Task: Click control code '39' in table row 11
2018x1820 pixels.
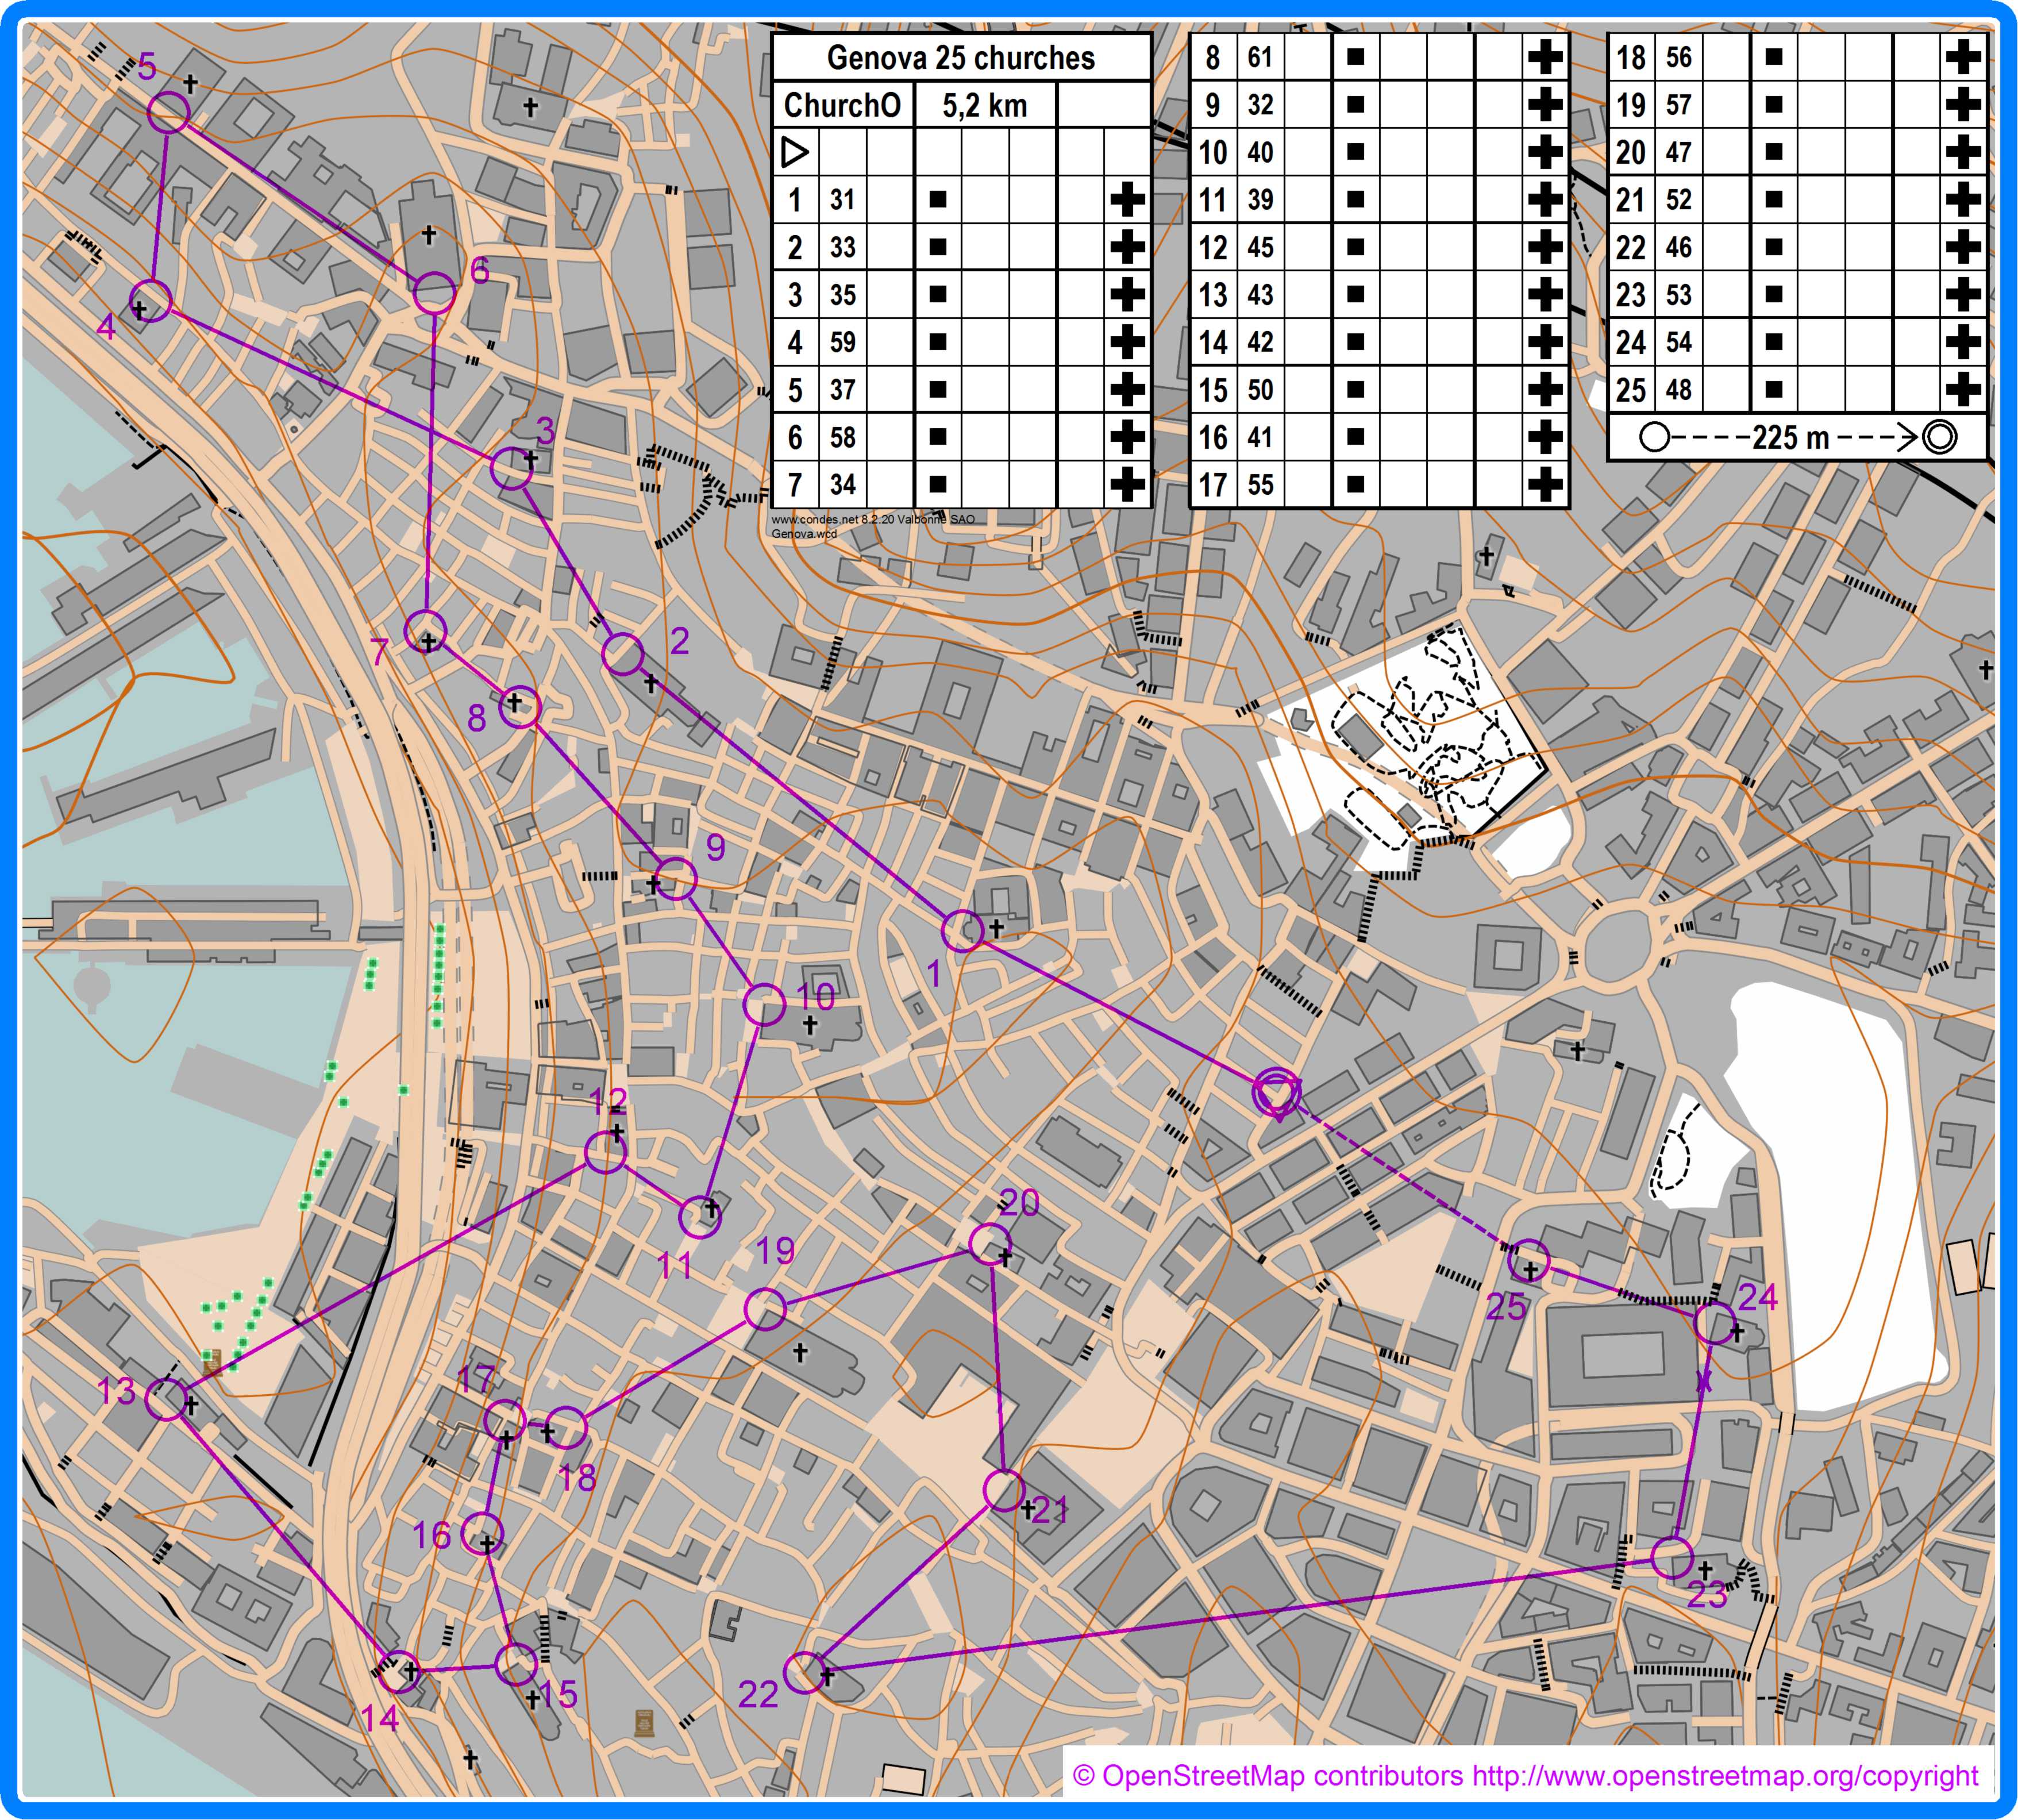Action: coord(1260,200)
